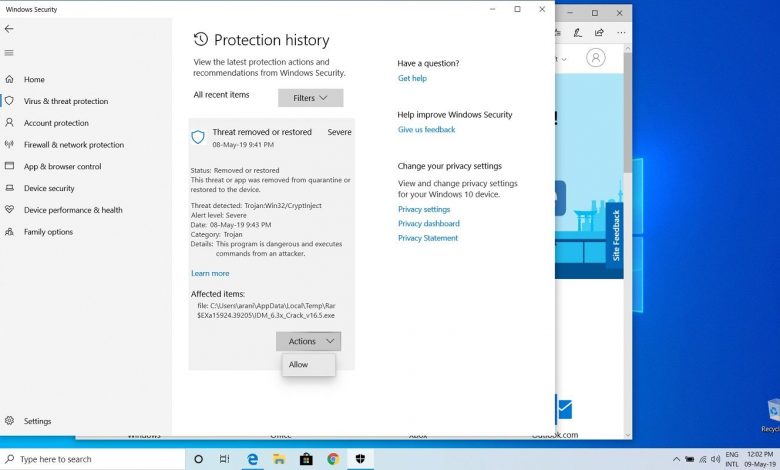Click the Family options people icon
This screenshot has height=470, width=780.
[x=9, y=231]
